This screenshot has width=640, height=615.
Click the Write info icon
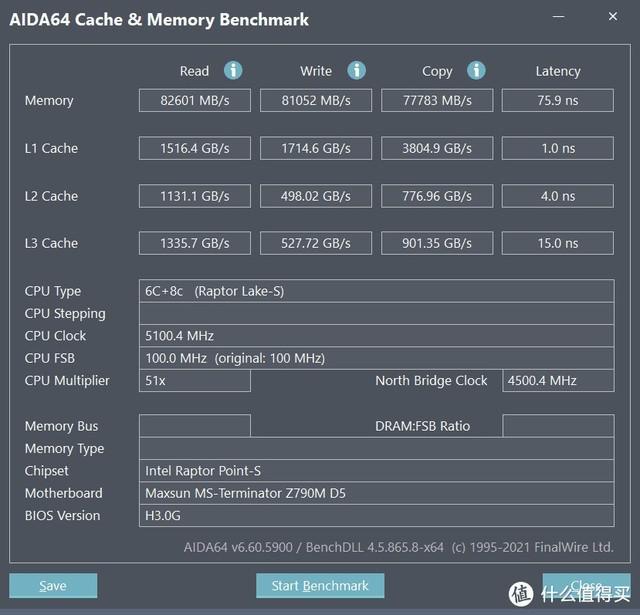point(356,71)
